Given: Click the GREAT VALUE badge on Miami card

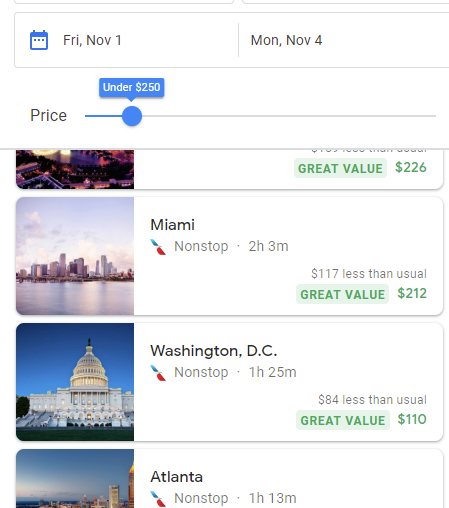Looking at the screenshot, I should pos(342,294).
